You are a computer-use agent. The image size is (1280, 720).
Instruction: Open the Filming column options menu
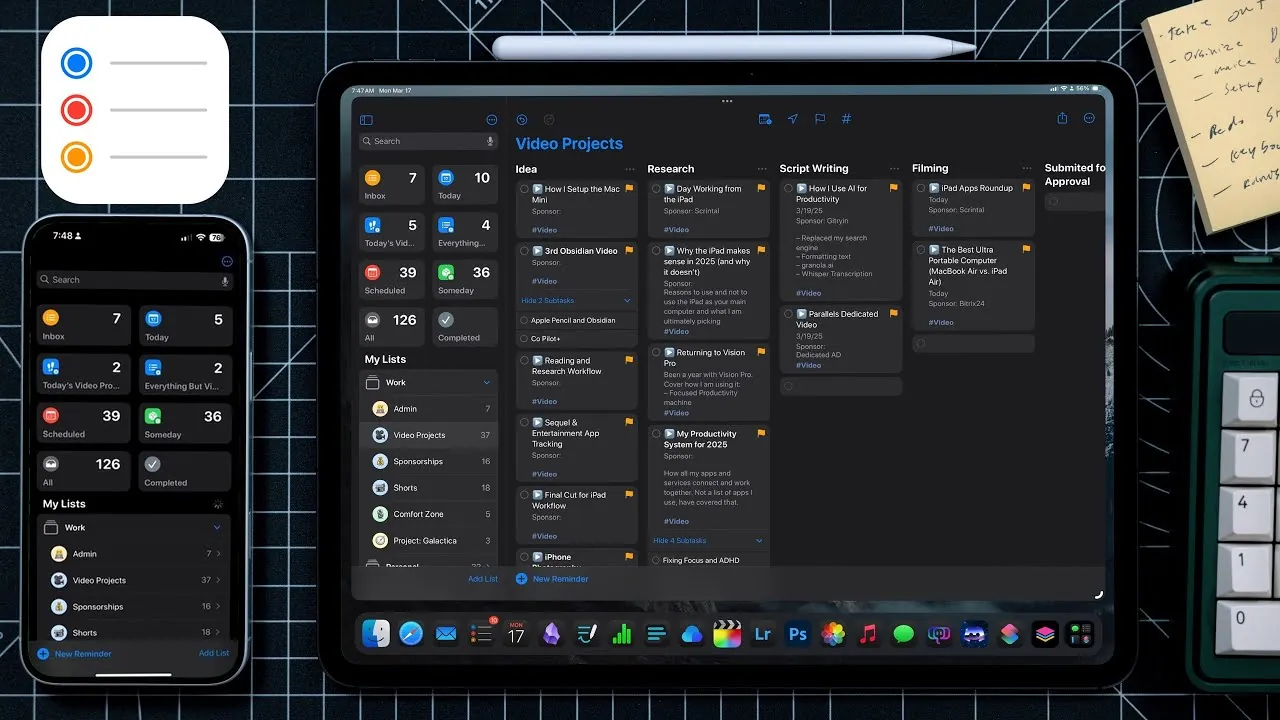click(1026, 169)
